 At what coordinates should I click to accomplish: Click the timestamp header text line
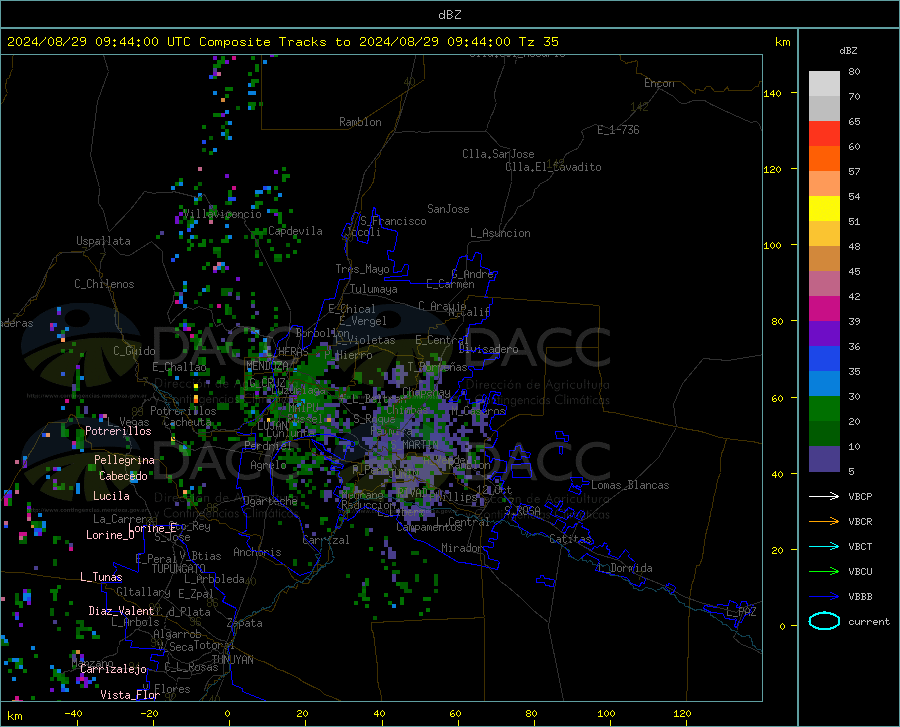pyautogui.click(x=282, y=42)
